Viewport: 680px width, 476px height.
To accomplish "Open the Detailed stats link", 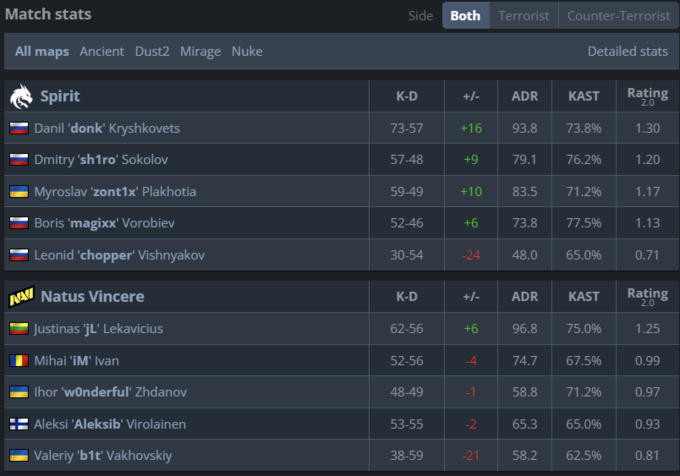I will click(x=627, y=51).
